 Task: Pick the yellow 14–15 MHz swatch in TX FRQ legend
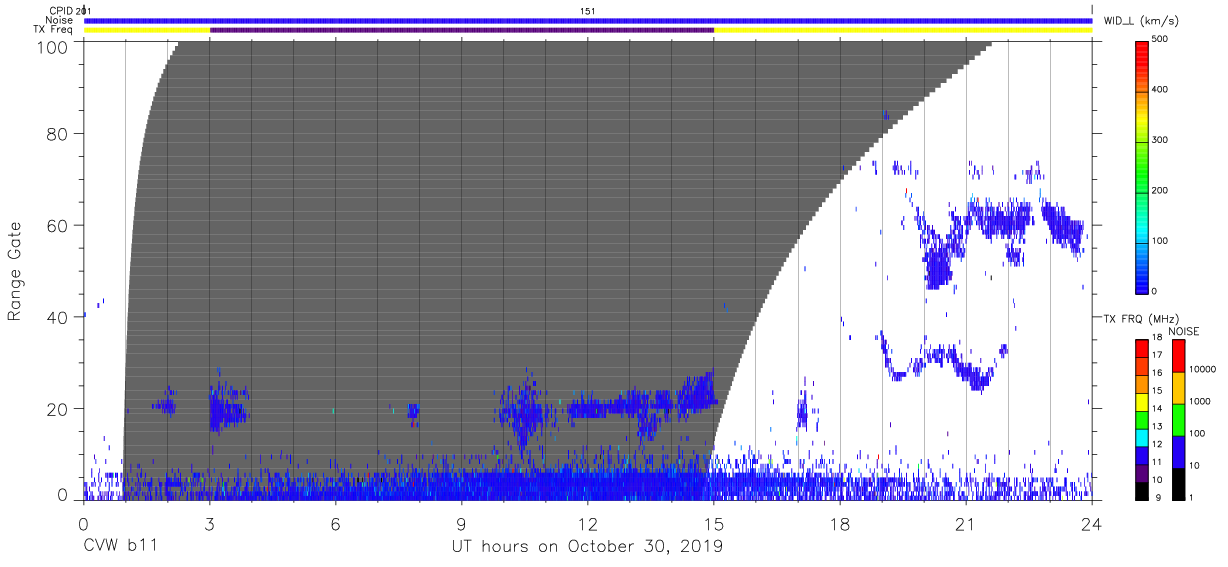(x=1142, y=401)
